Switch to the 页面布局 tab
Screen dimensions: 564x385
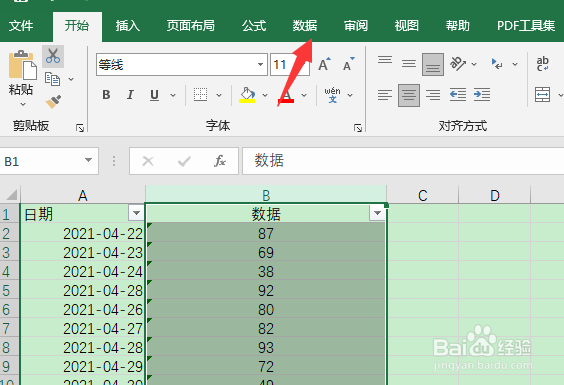pyautogui.click(x=190, y=26)
